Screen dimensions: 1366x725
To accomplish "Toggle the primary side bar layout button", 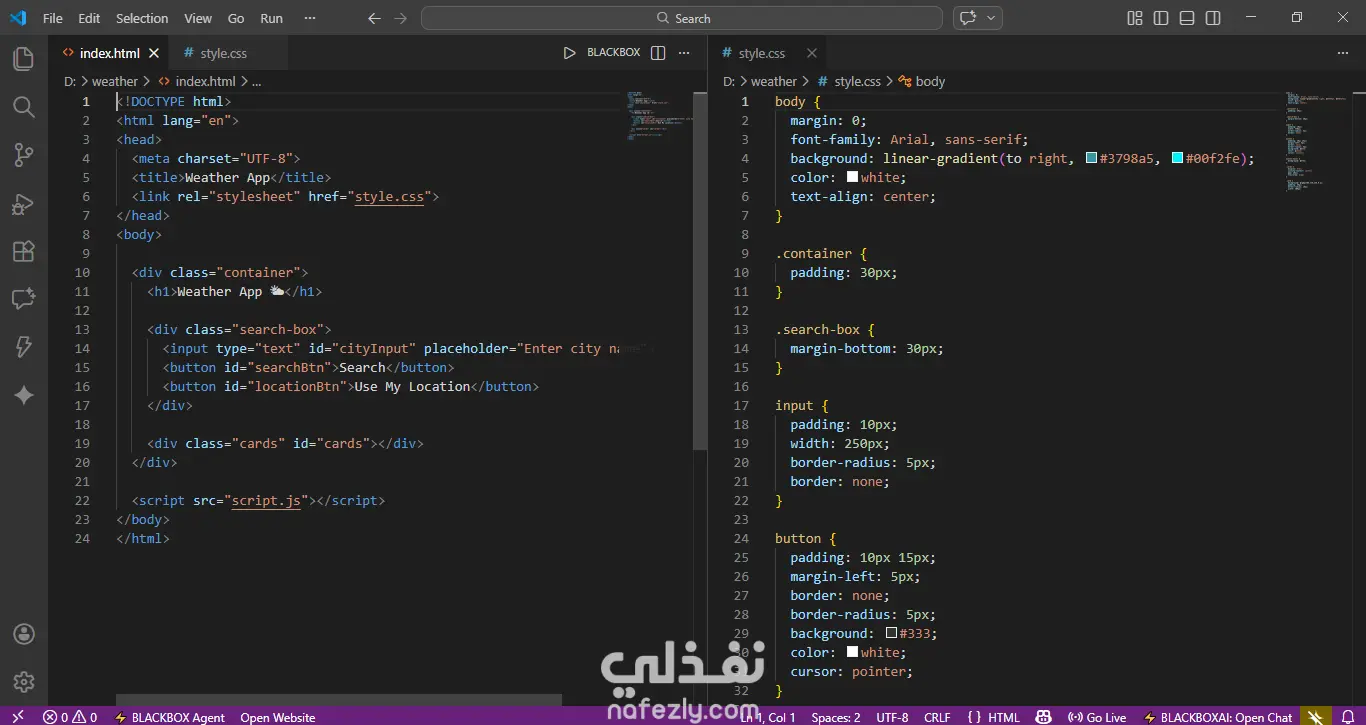I will tap(1161, 18).
